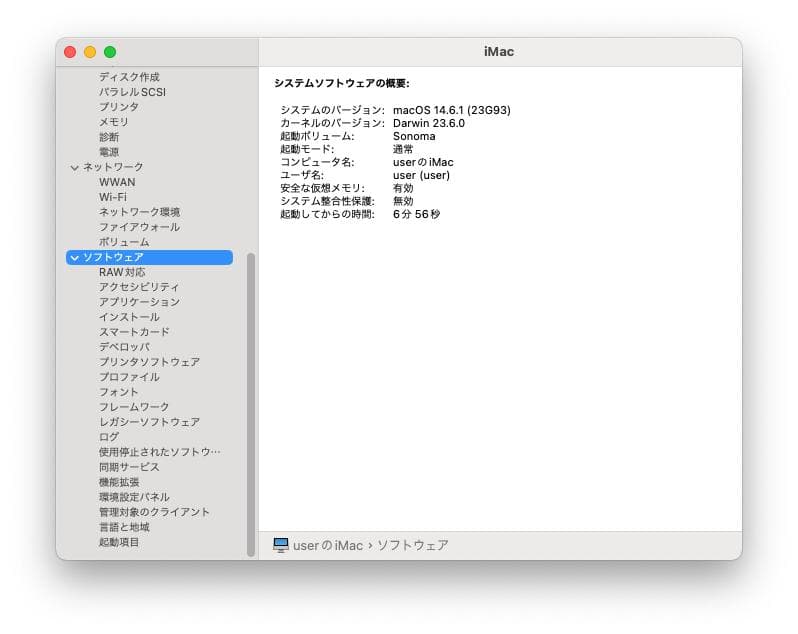Click the macOS 14.6.1 (23G93) value
The width and height of the screenshot is (798, 634).
point(452,110)
